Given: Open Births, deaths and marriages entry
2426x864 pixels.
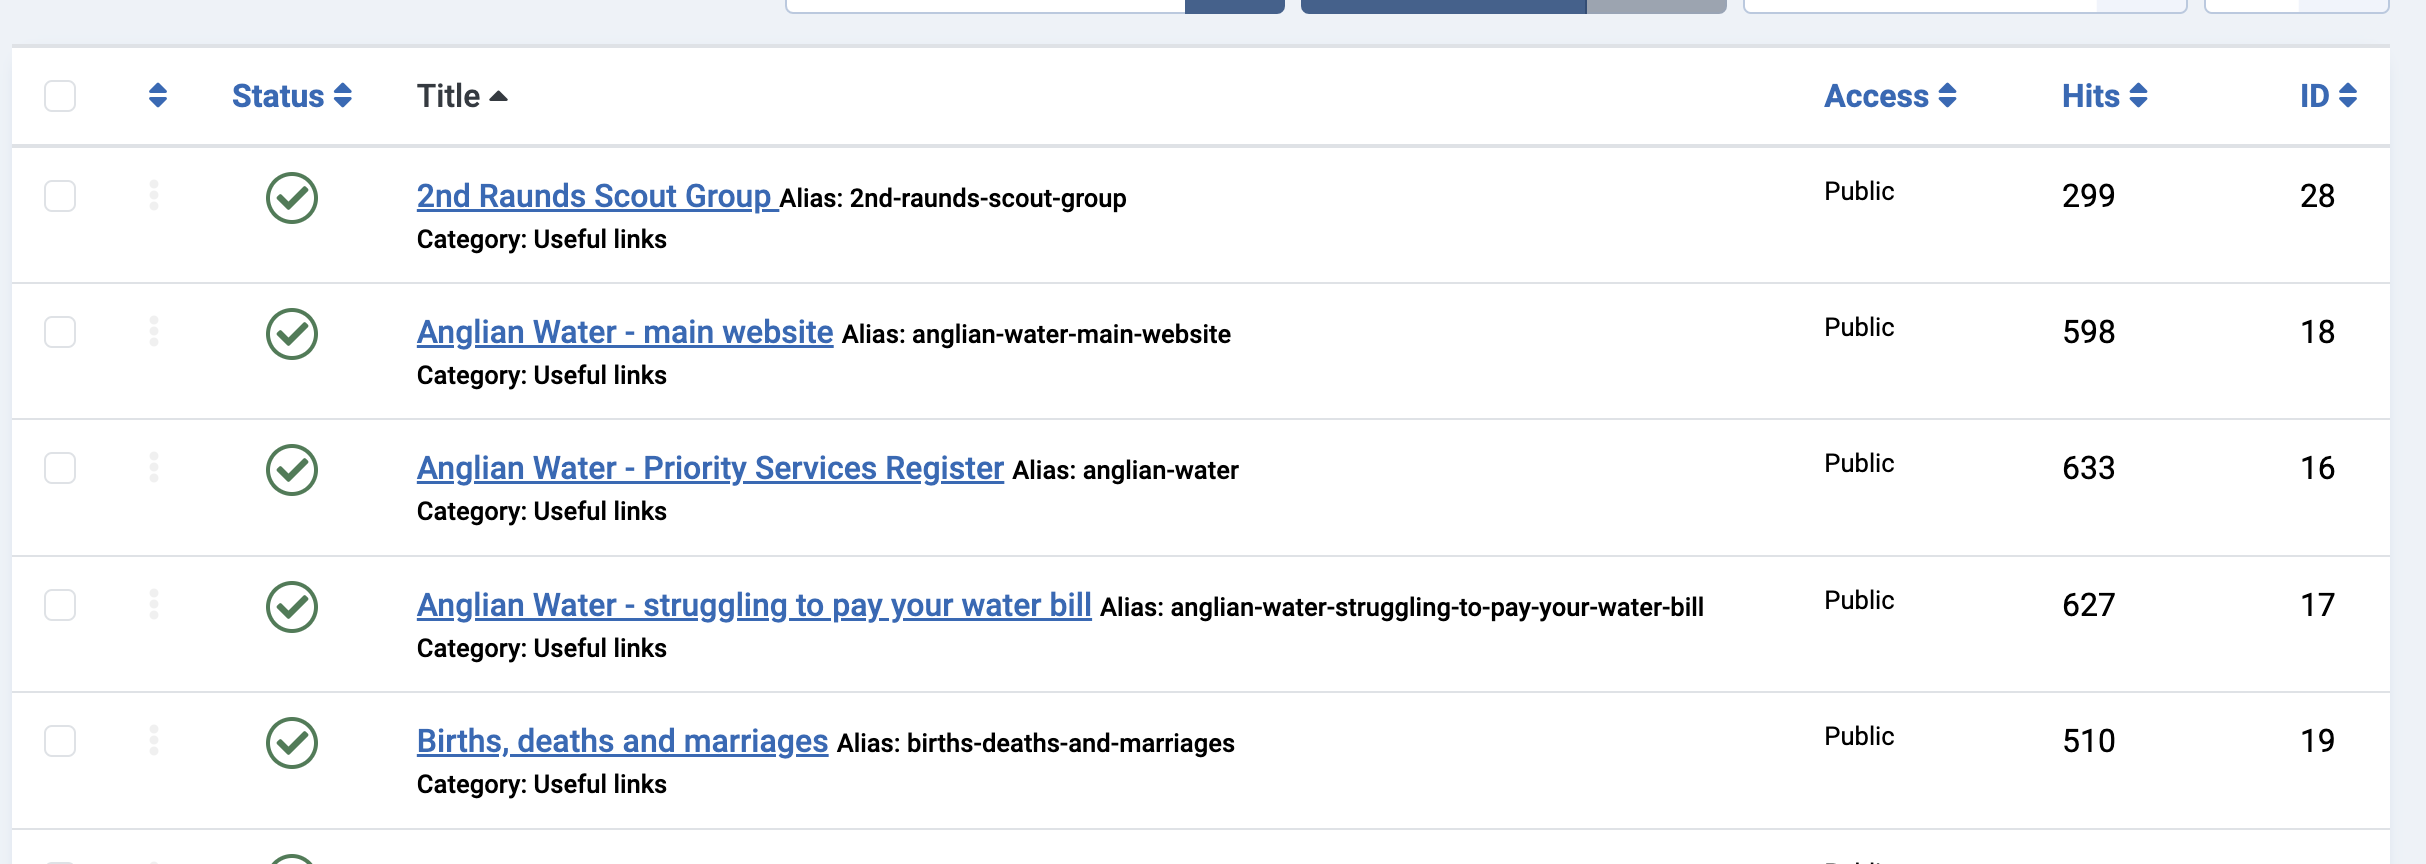Looking at the screenshot, I should click(x=622, y=741).
